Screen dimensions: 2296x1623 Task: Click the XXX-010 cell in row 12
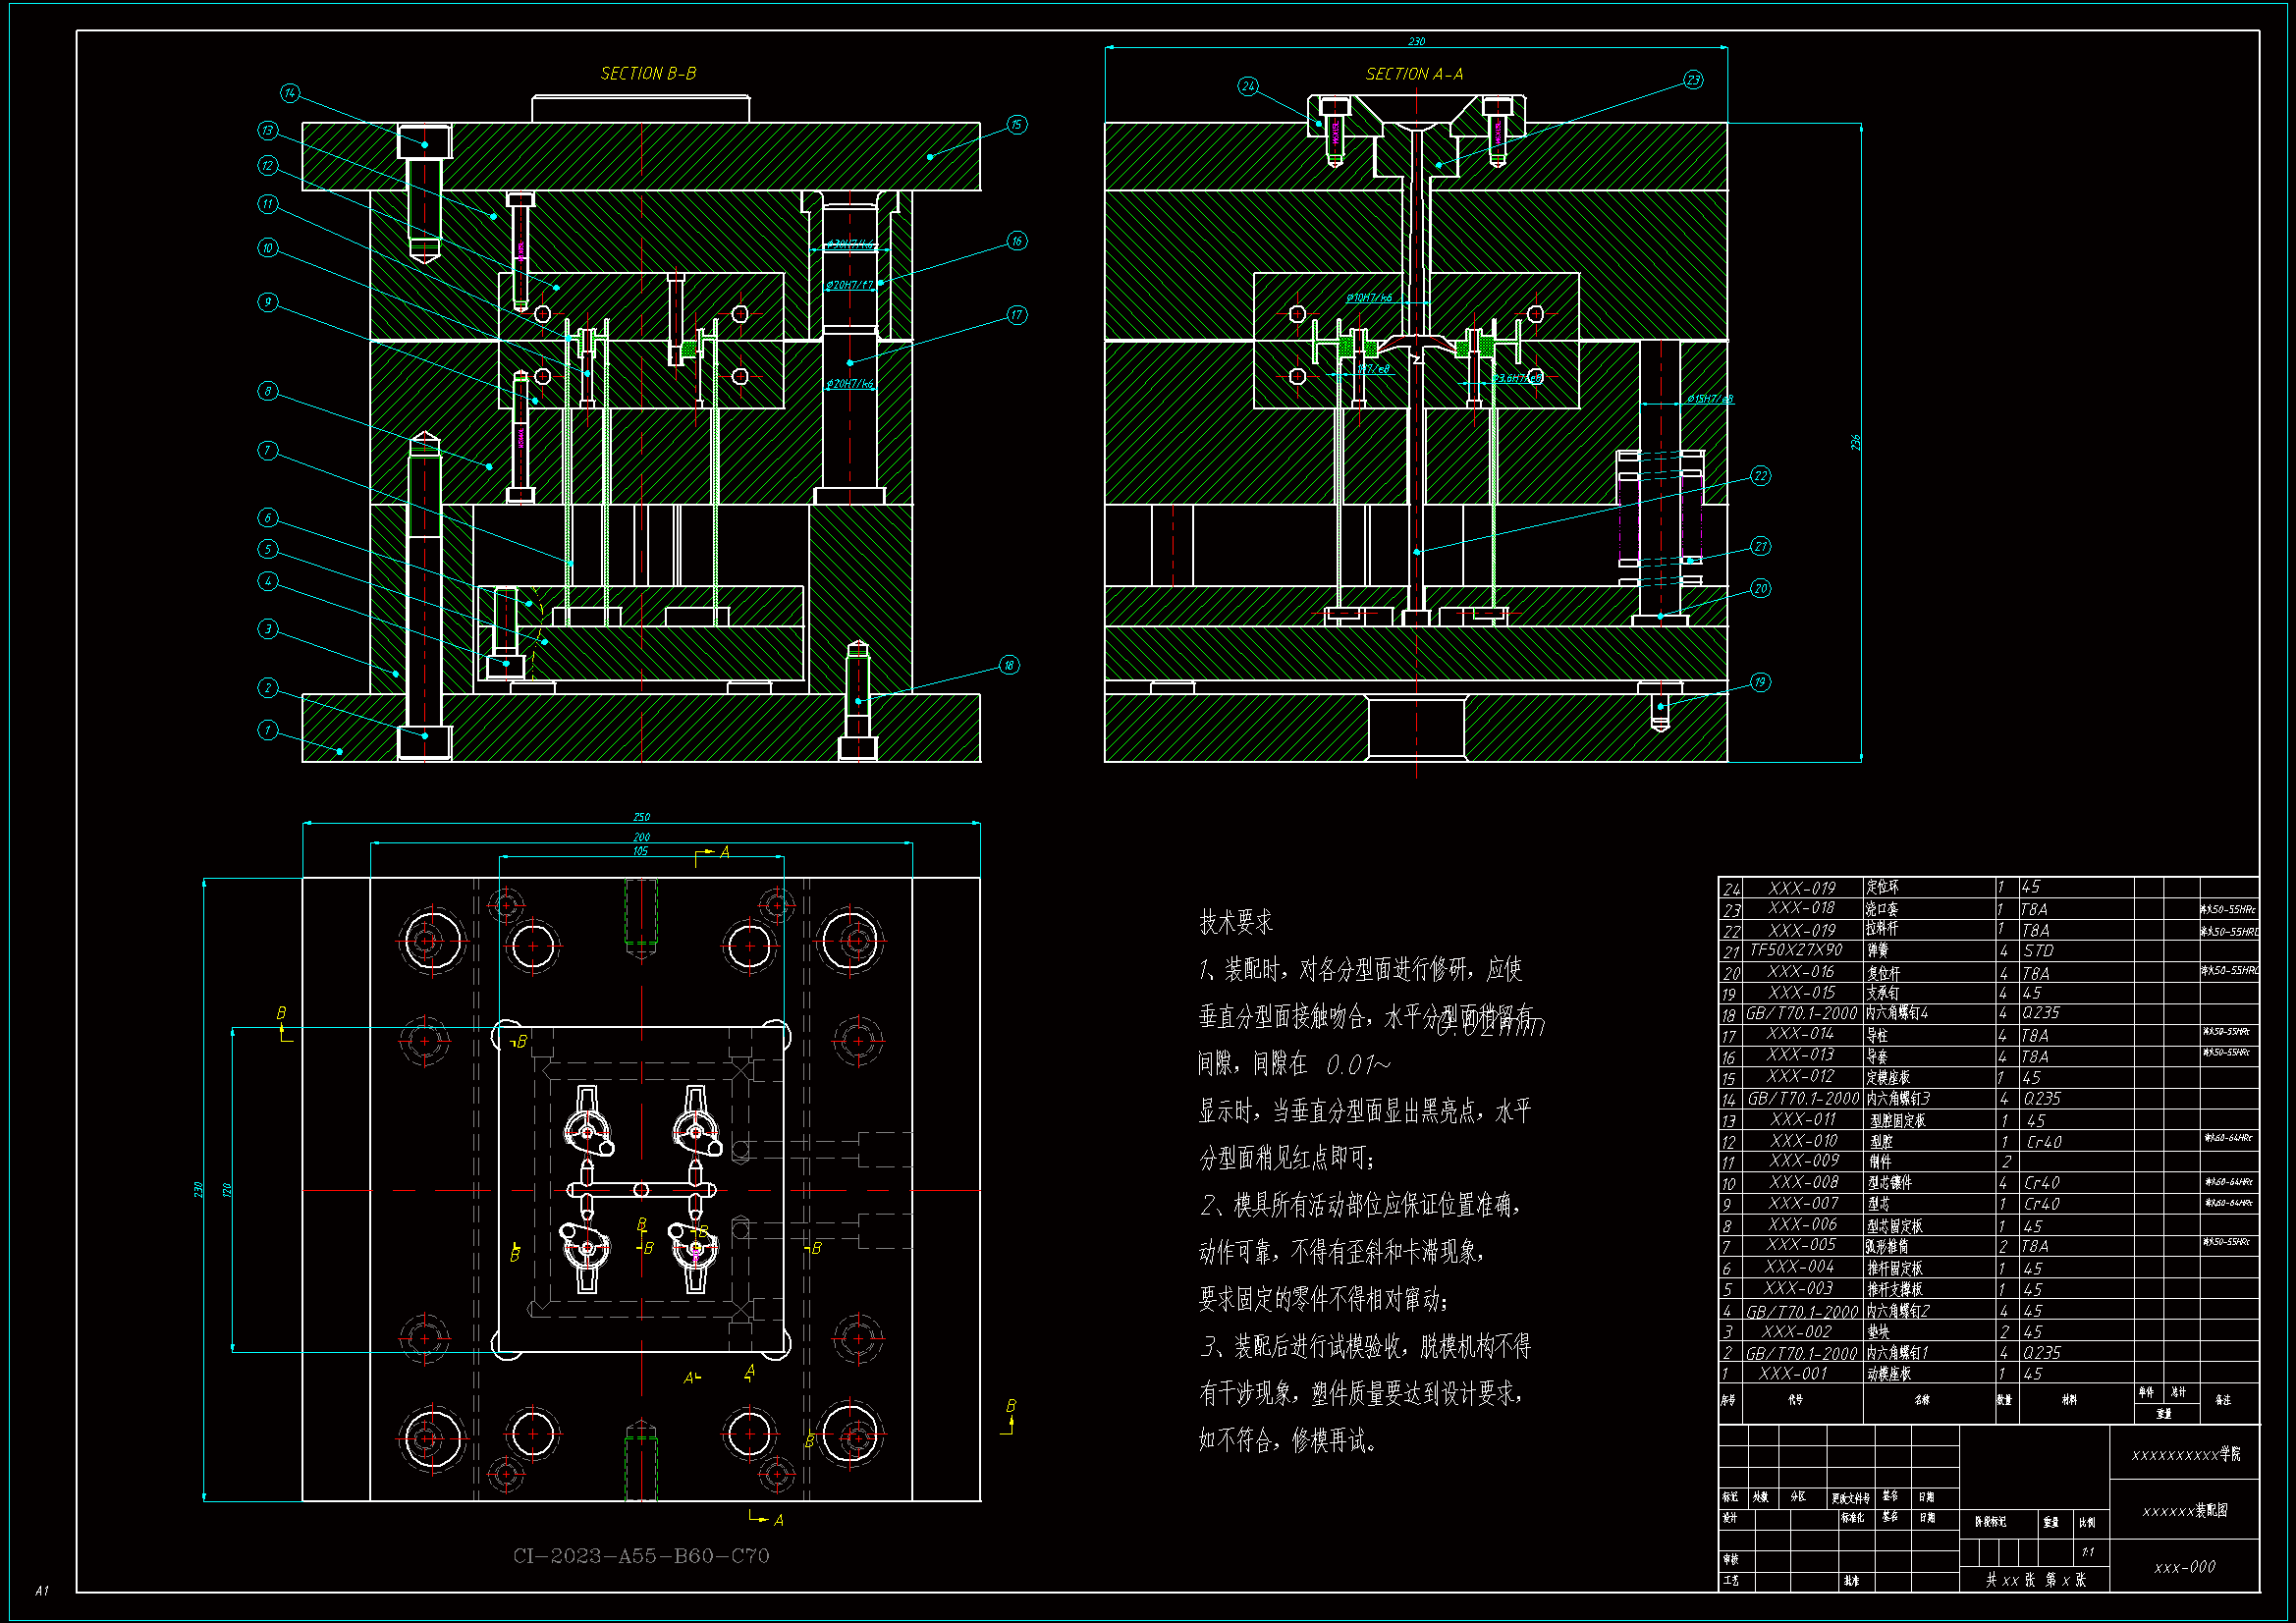click(1803, 1141)
